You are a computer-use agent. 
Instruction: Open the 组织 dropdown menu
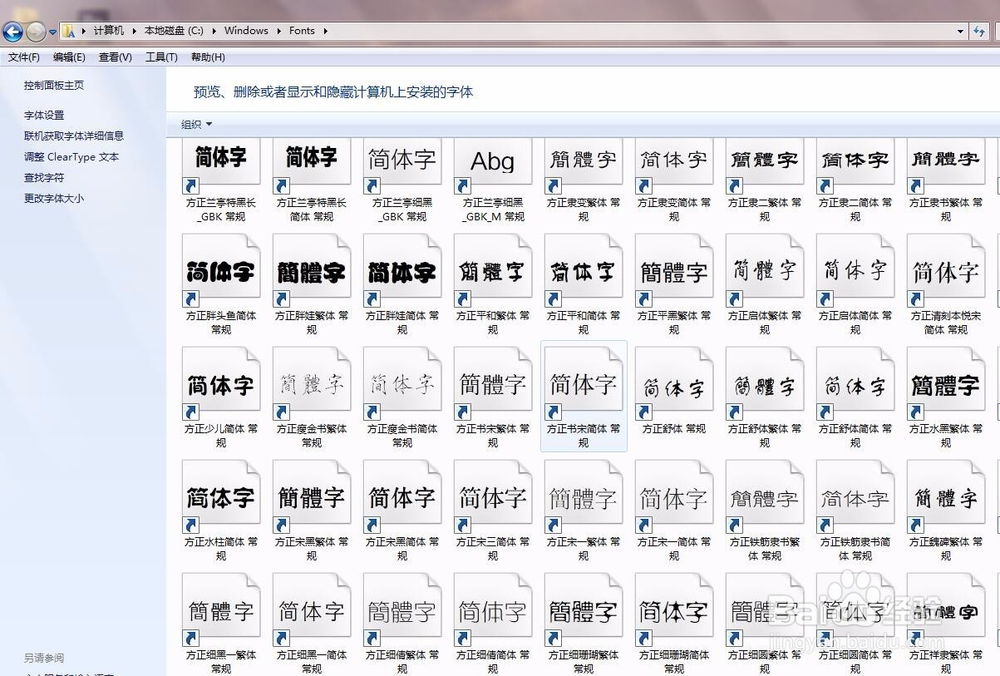[x=196, y=124]
